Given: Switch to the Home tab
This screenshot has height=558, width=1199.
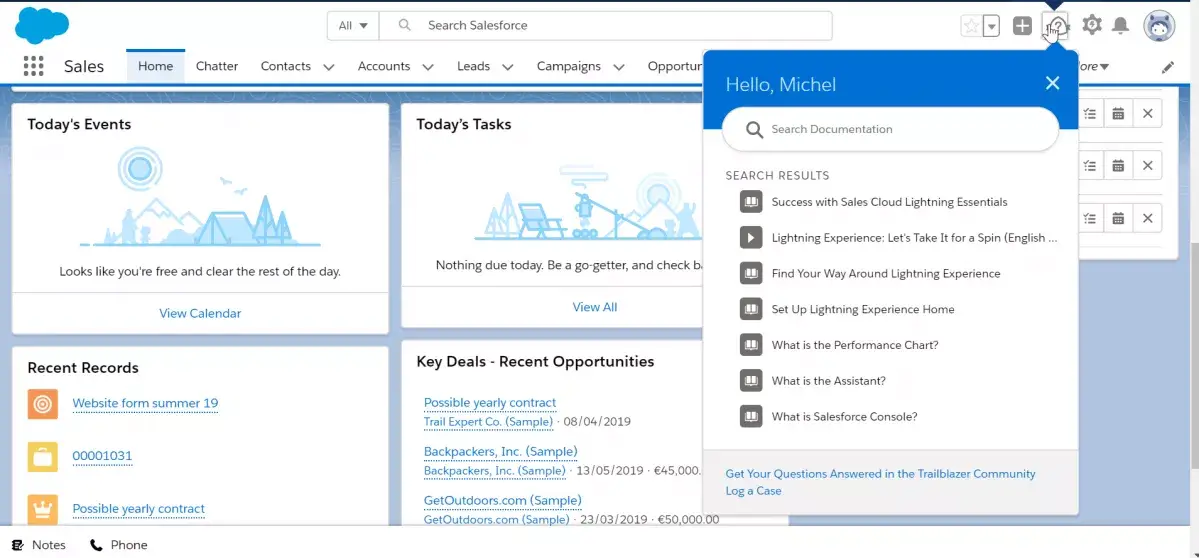Looking at the screenshot, I should (x=155, y=67).
